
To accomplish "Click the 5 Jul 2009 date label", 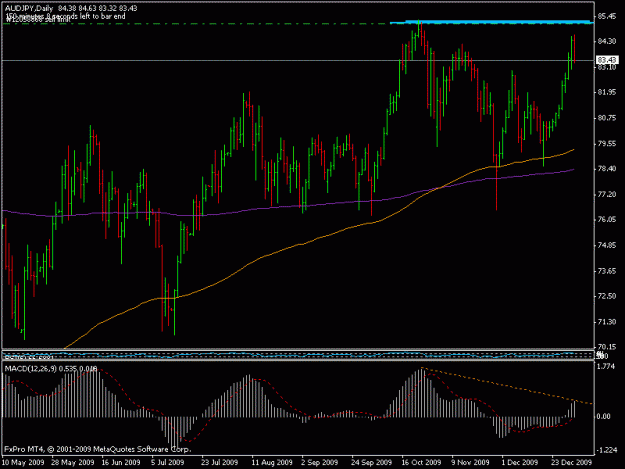I will click(x=167, y=463).
